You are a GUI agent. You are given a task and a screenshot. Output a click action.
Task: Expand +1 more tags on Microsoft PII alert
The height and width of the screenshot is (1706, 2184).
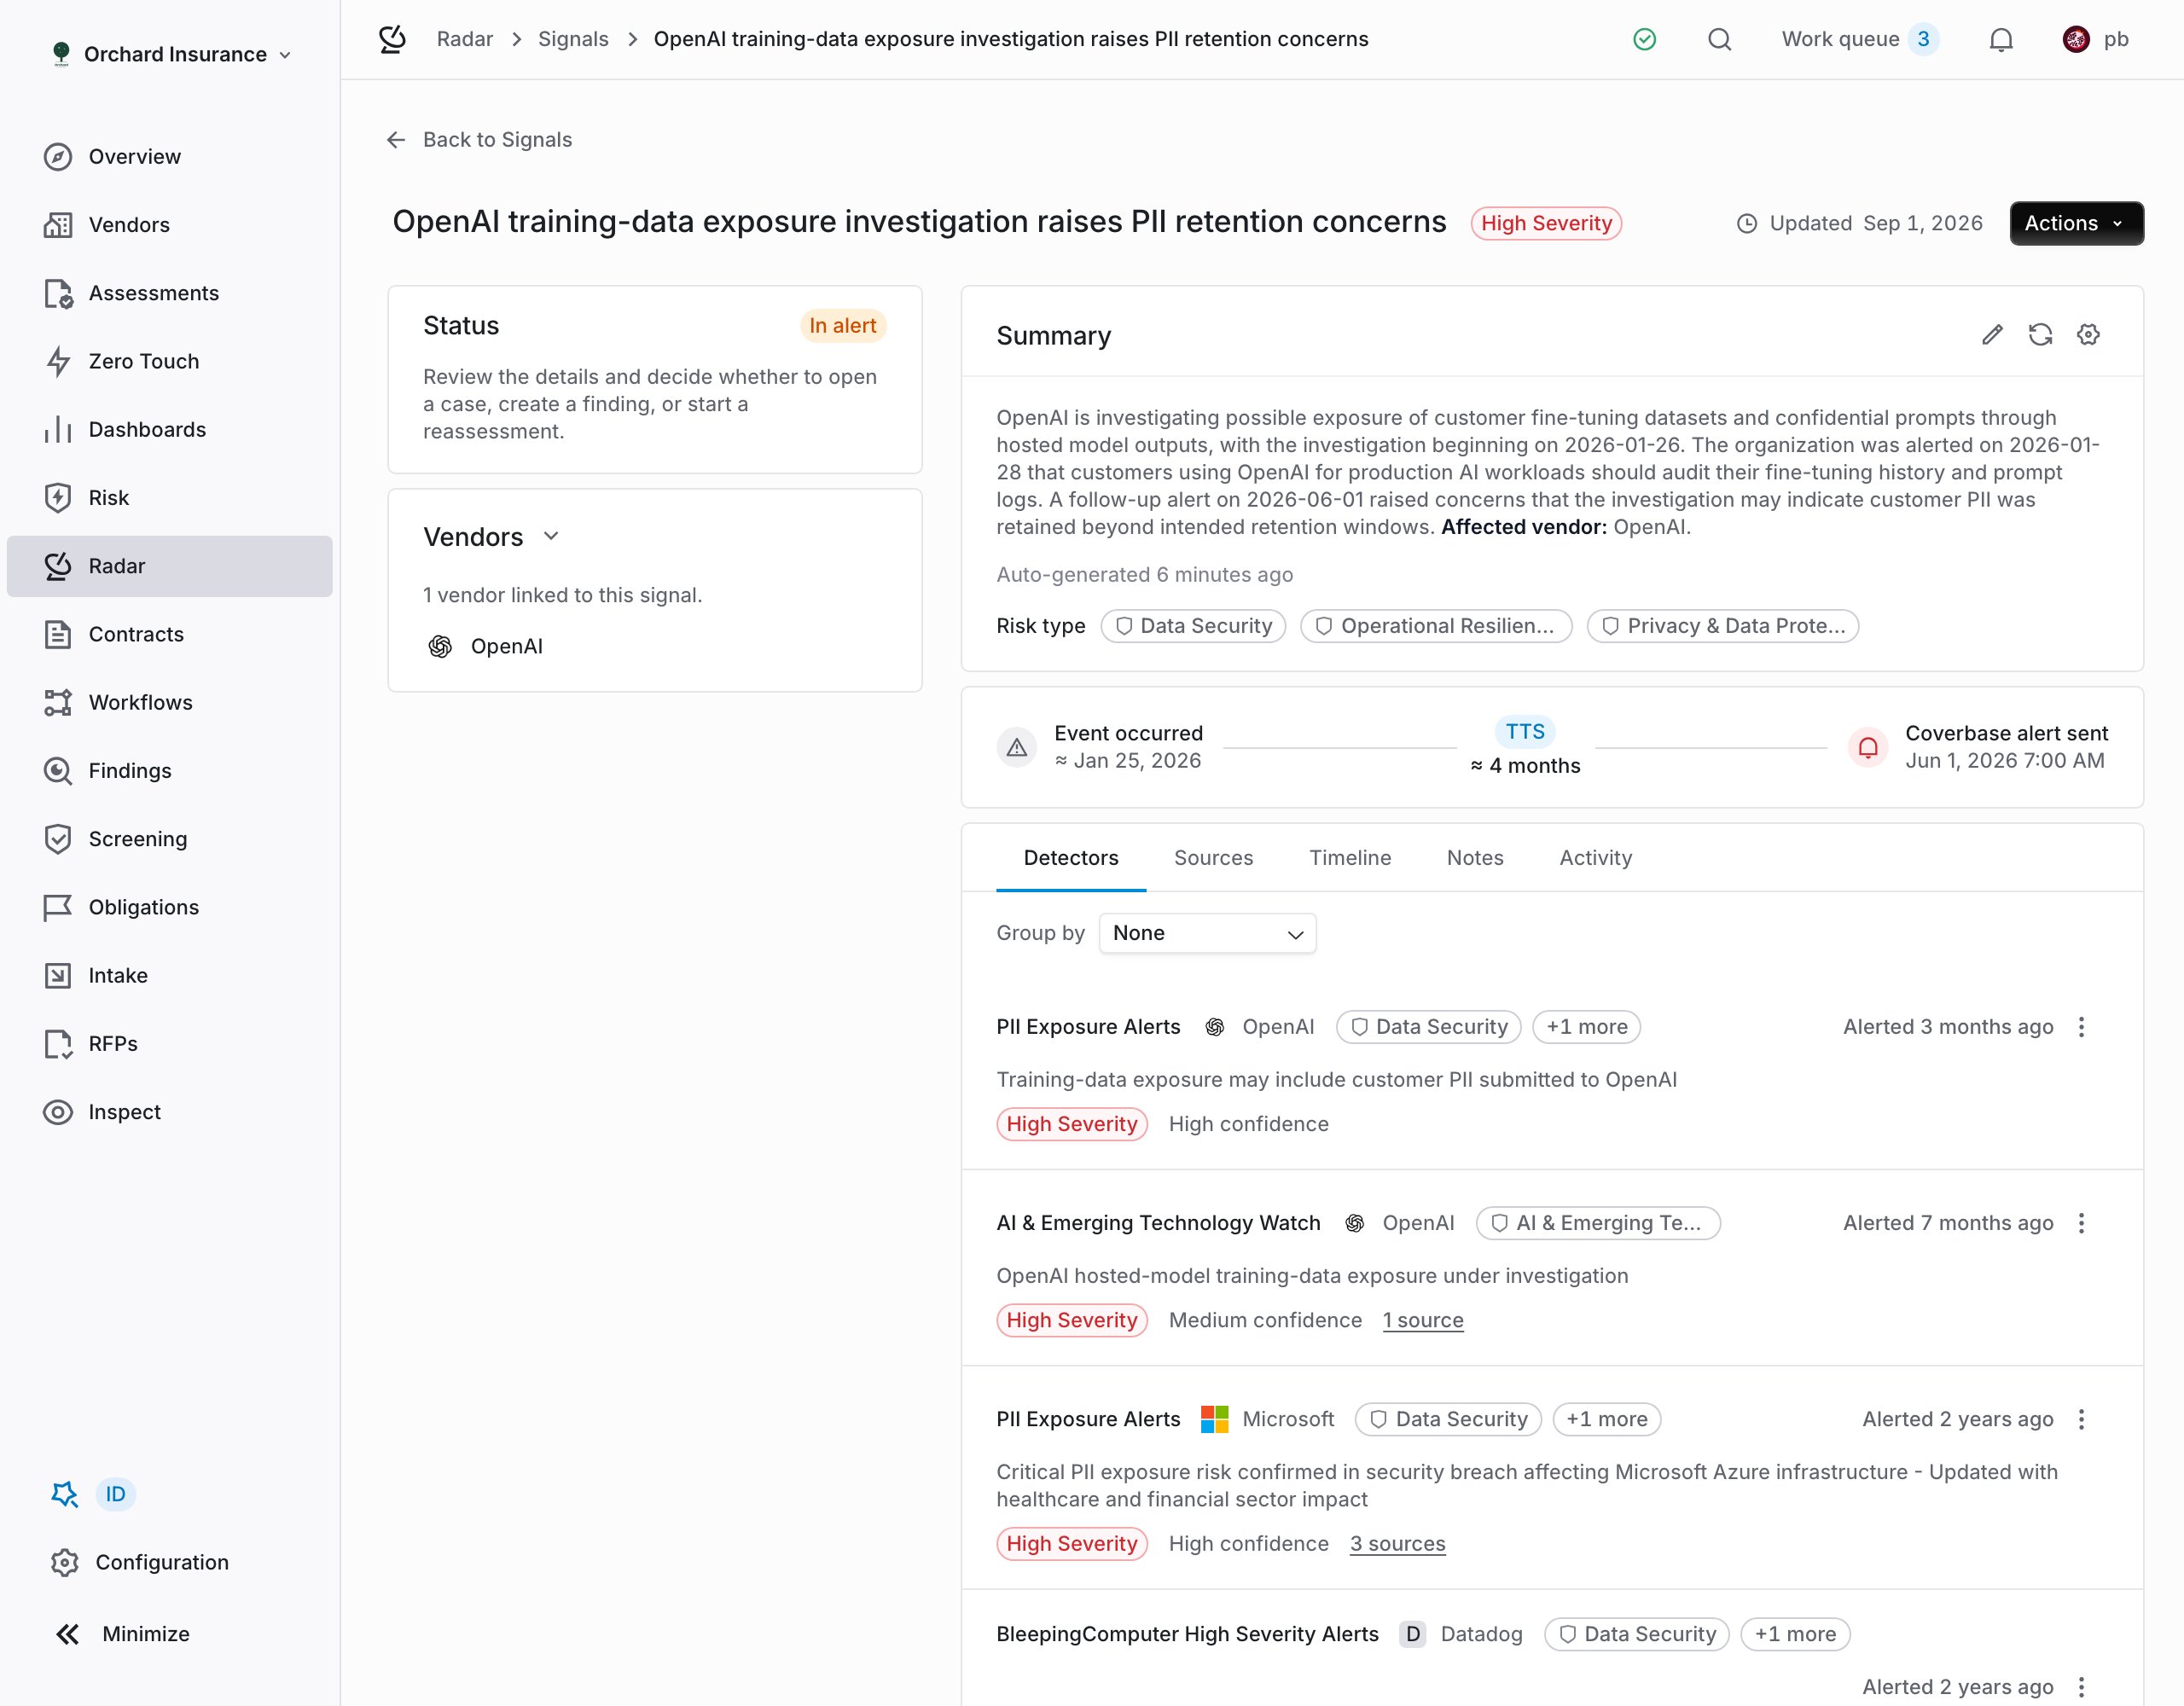(1606, 1419)
